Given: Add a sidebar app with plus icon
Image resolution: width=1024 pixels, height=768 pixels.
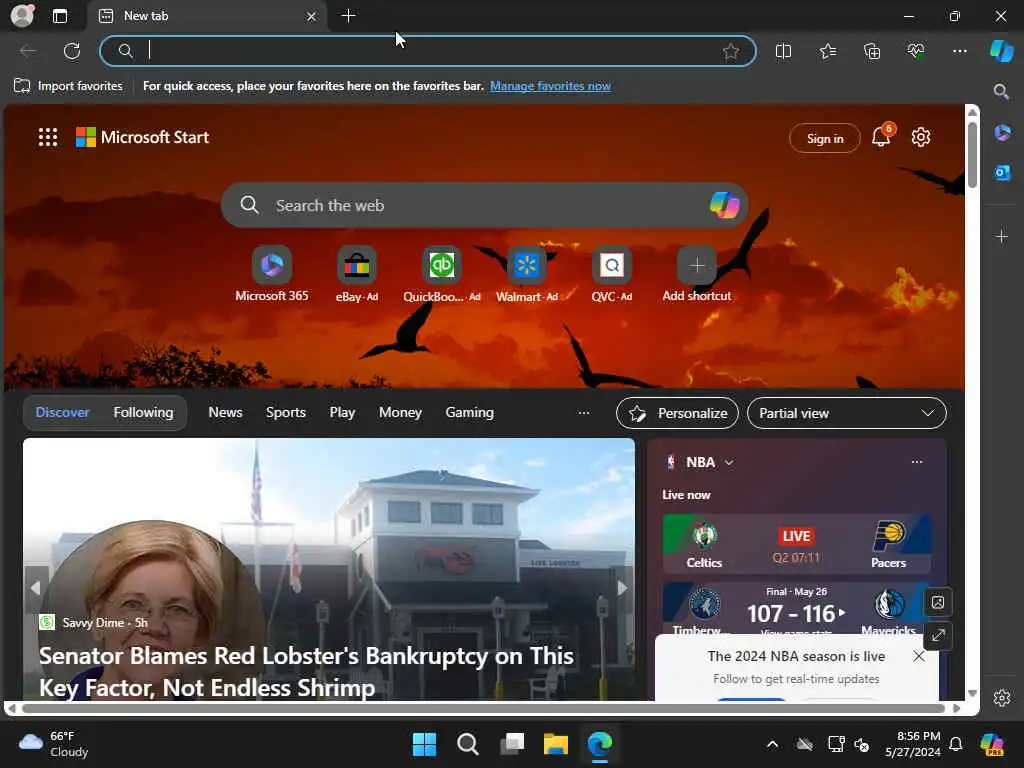Looking at the screenshot, I should click(x=1002, y=236).
